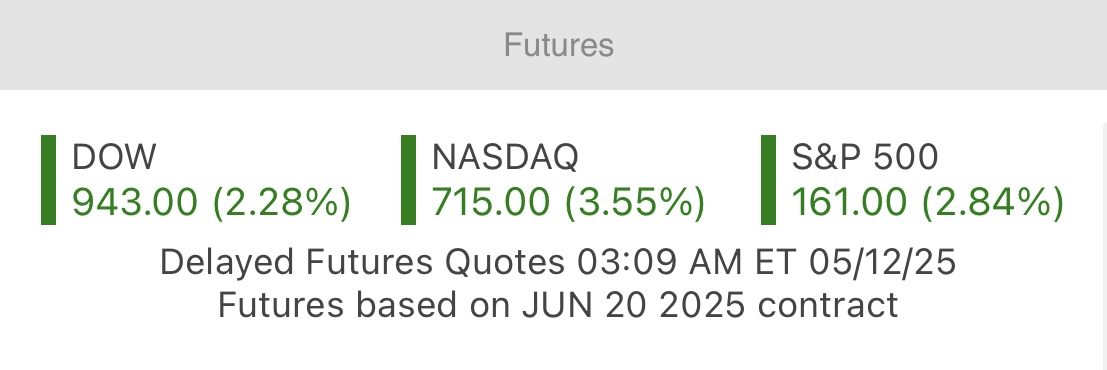Viewport: 1107px width, 370px height.
Task: Select the NASDAQ futures label
Action: point(505,157)
